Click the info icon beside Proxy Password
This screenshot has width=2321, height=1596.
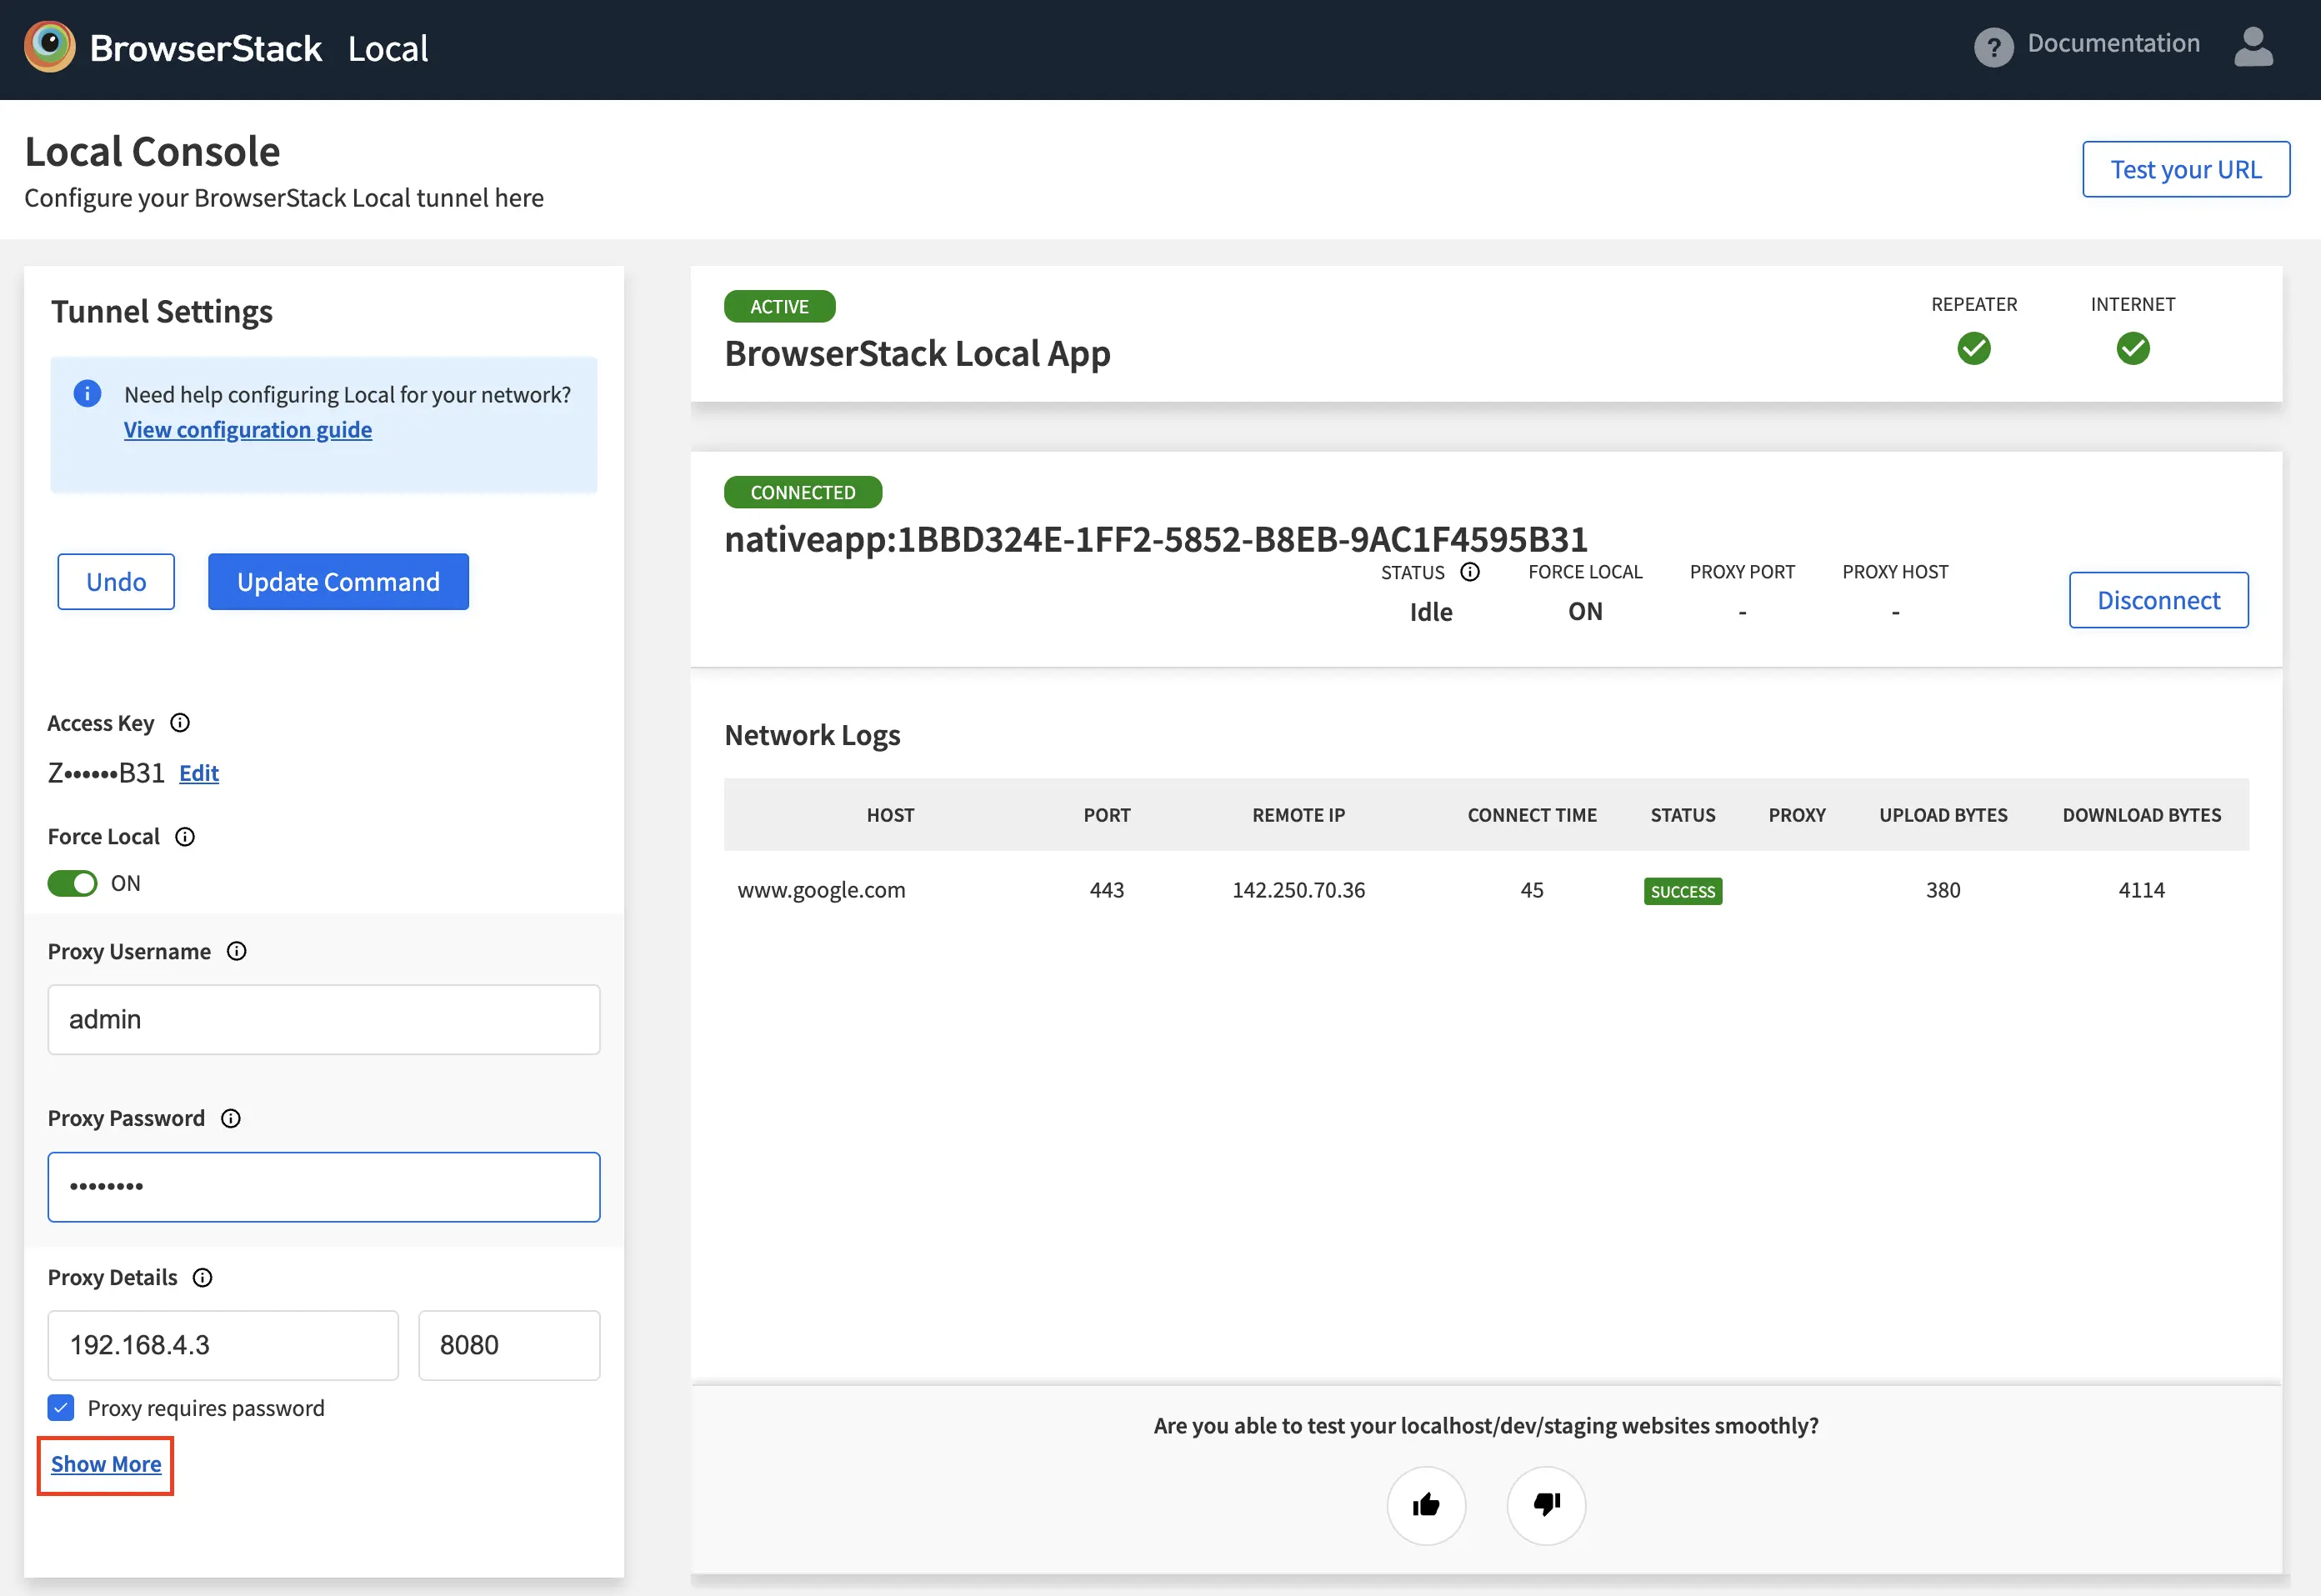click(x=231, y=1118)
